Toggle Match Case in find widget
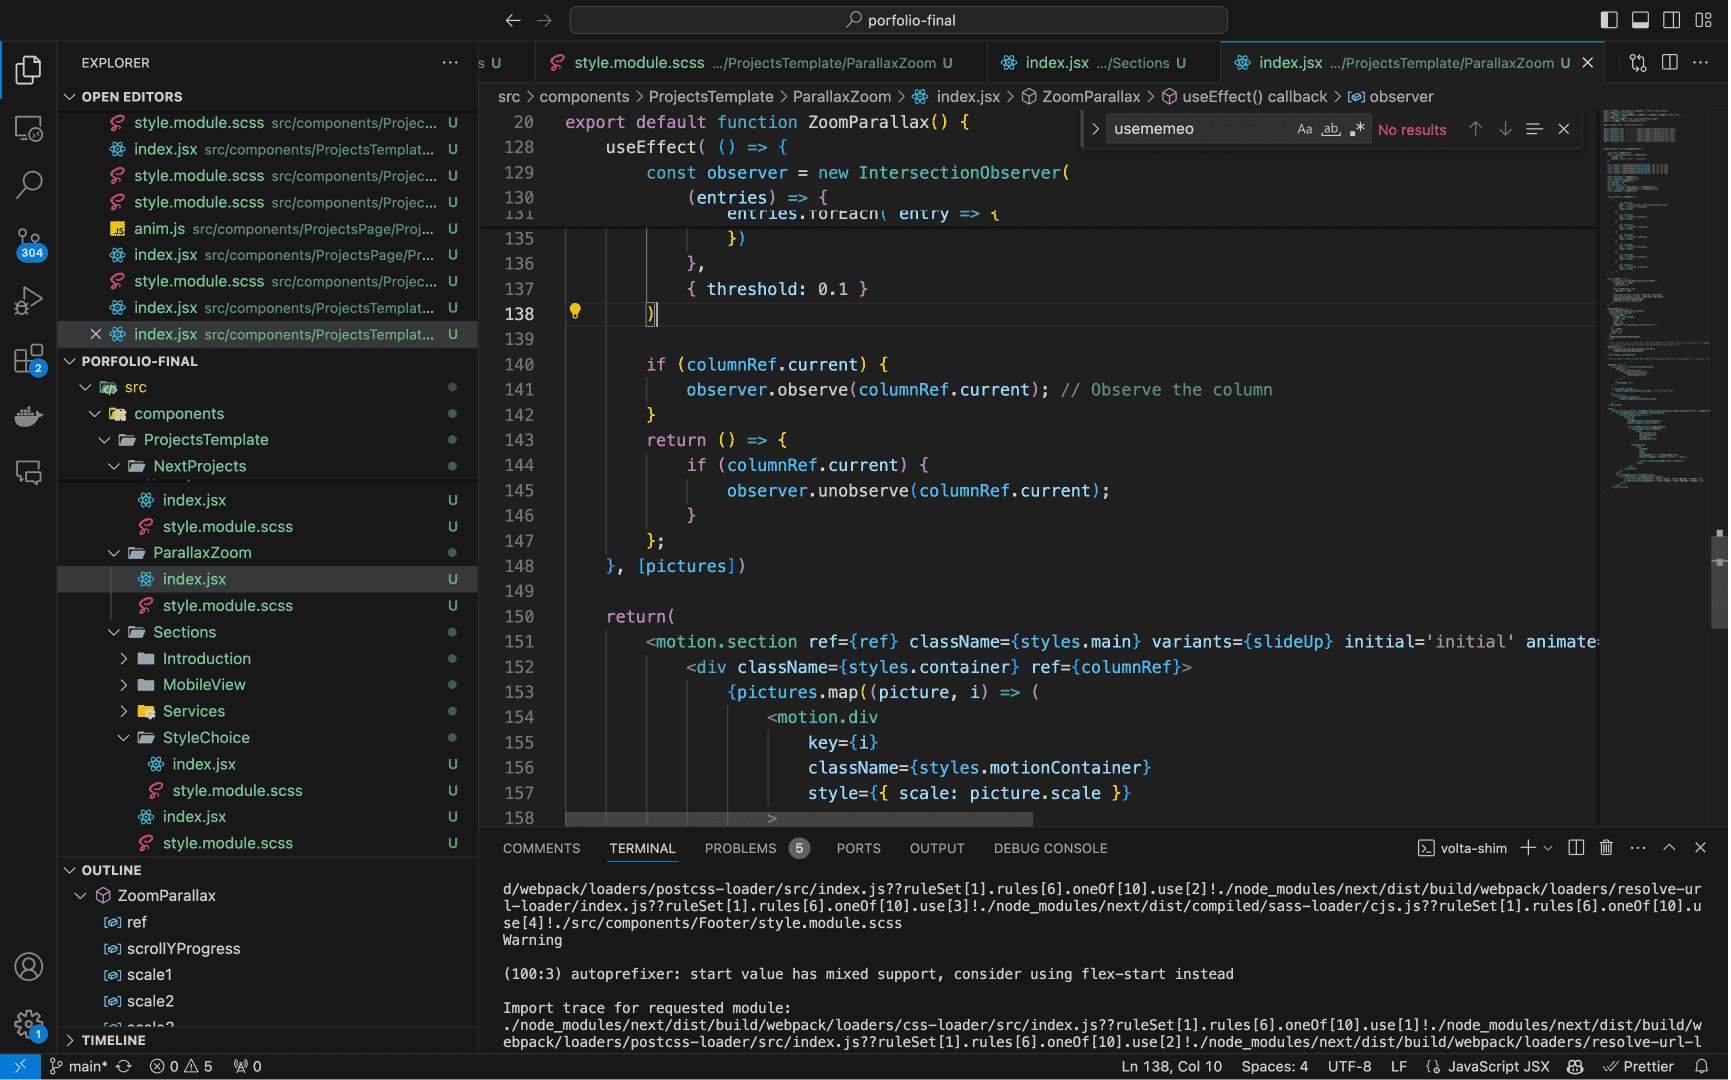1731x1080 pixels. tap(1304, 129)
